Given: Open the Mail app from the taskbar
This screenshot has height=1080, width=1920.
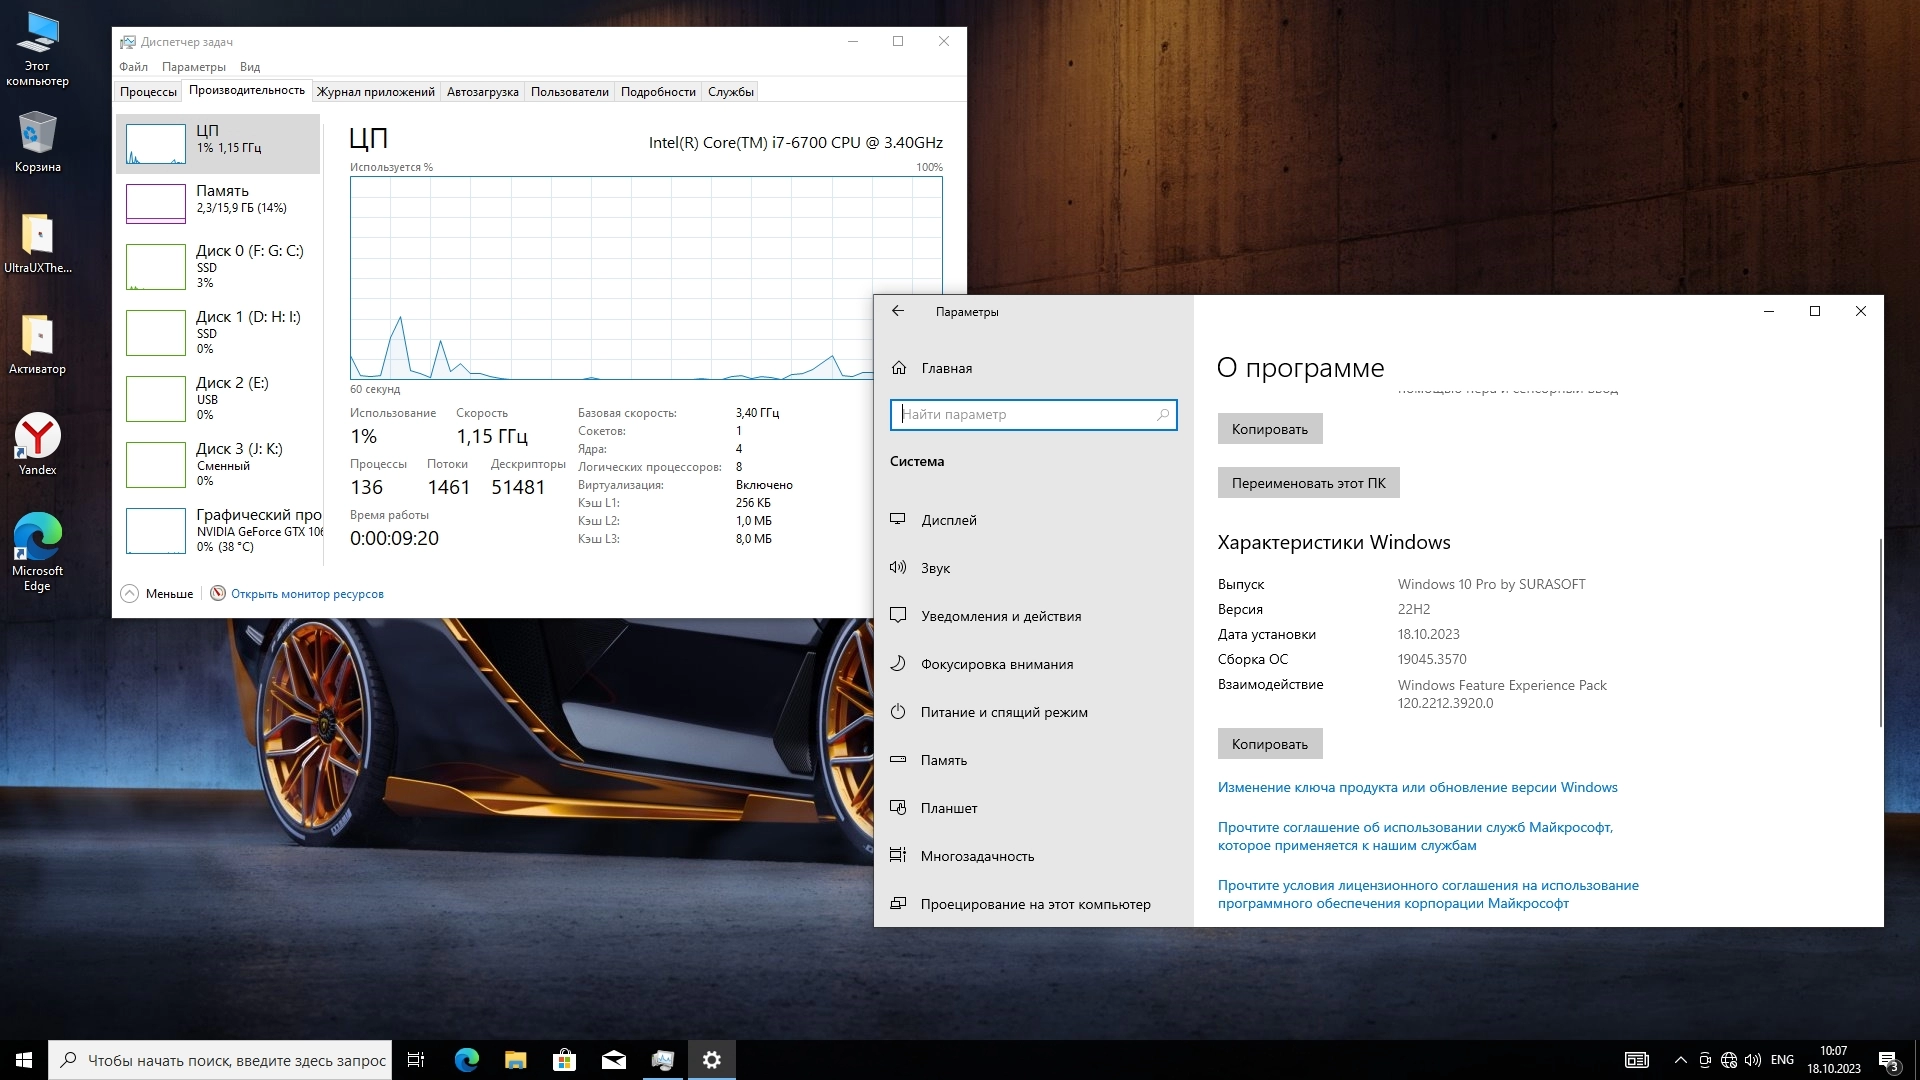Looking at the screenshot, I should 614,1060.
